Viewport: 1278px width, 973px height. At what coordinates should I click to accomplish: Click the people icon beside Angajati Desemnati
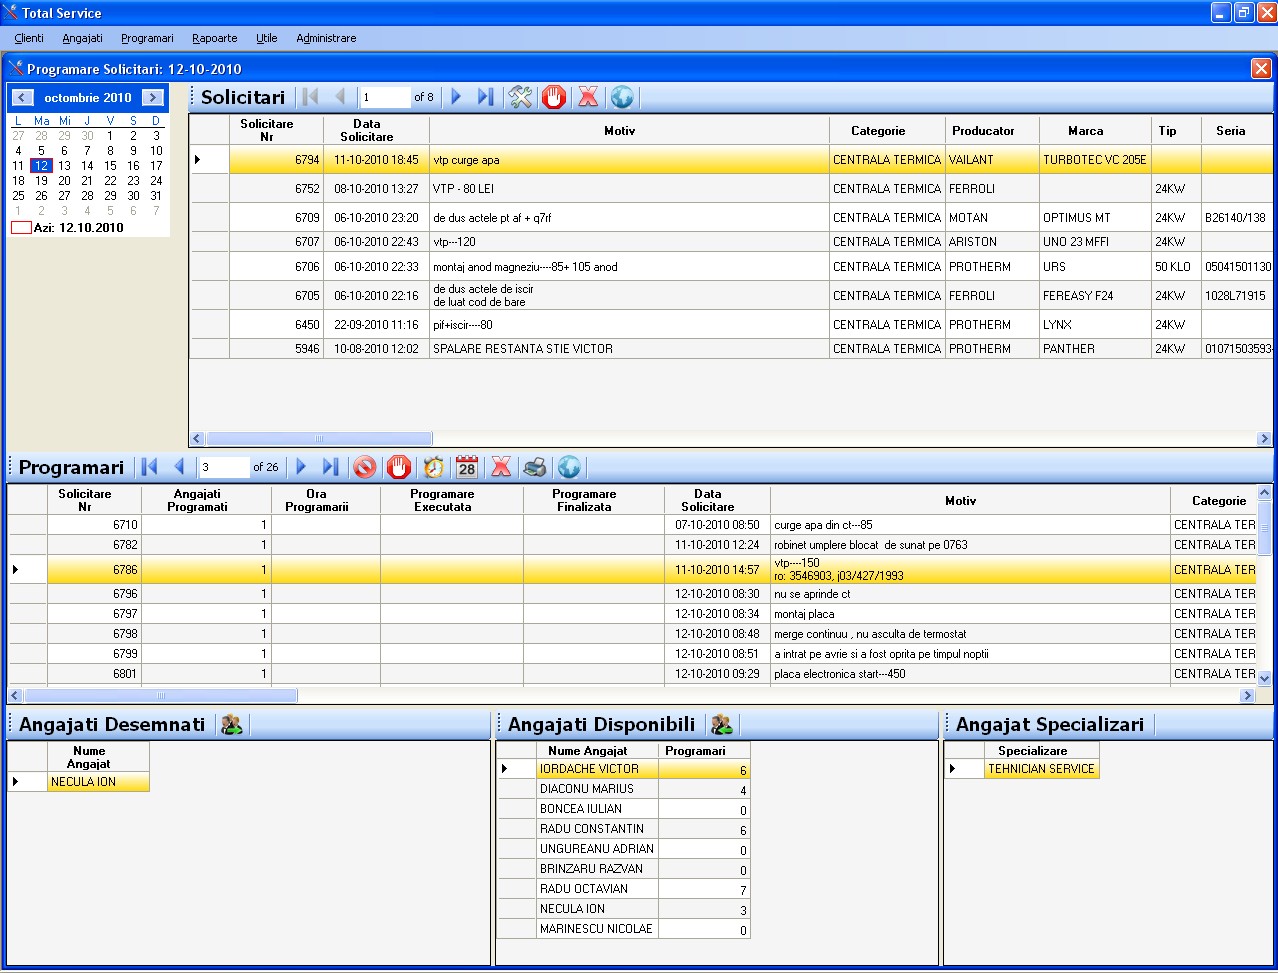232,725
